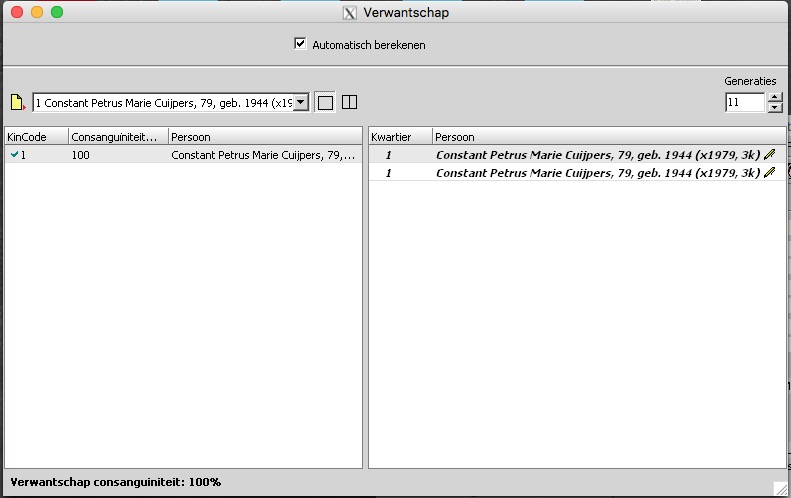Click the yellow document icon beside person selector

(x=17, y=102)
